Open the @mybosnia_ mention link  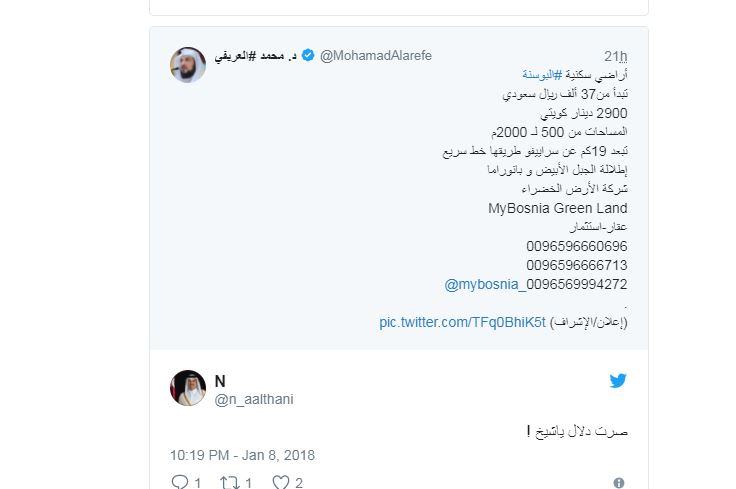click(x=484, y=284)
